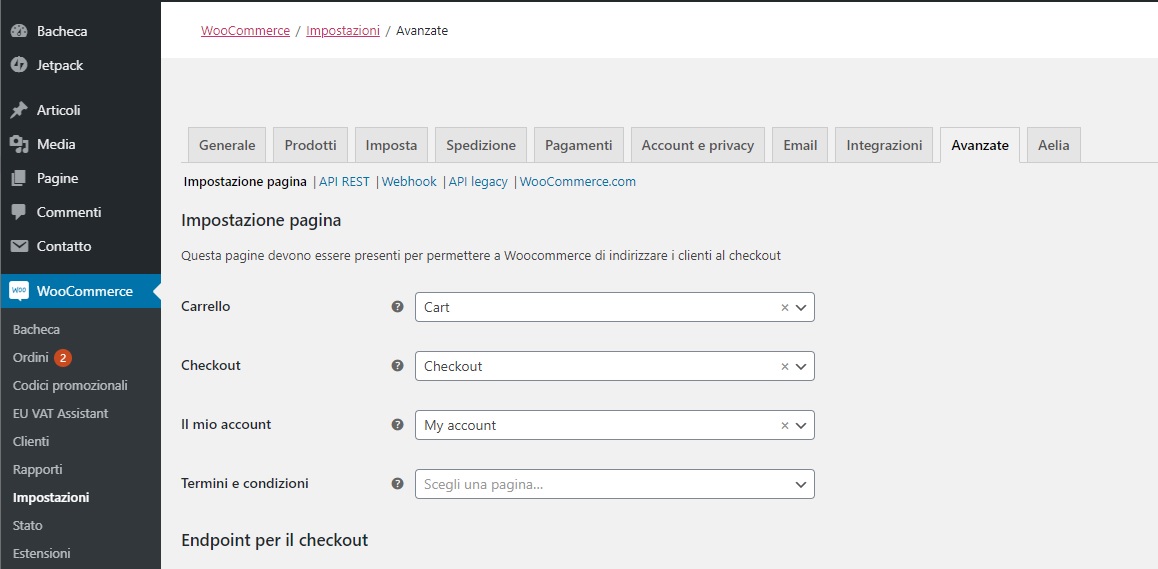Screen dimensions: 1158x569
Task: Click the help icon next to Termini e condizioni
Action: click(397, 484)
